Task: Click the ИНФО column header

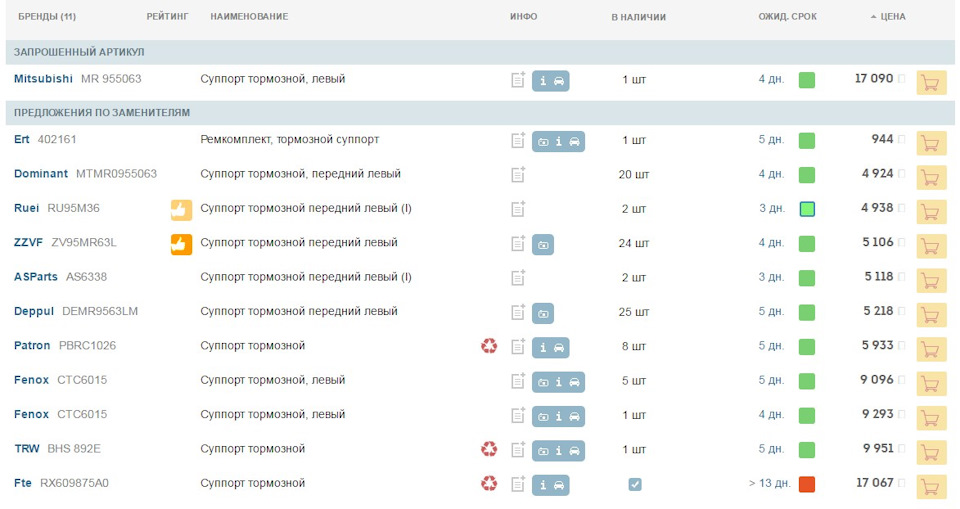Action: (523, 17)
